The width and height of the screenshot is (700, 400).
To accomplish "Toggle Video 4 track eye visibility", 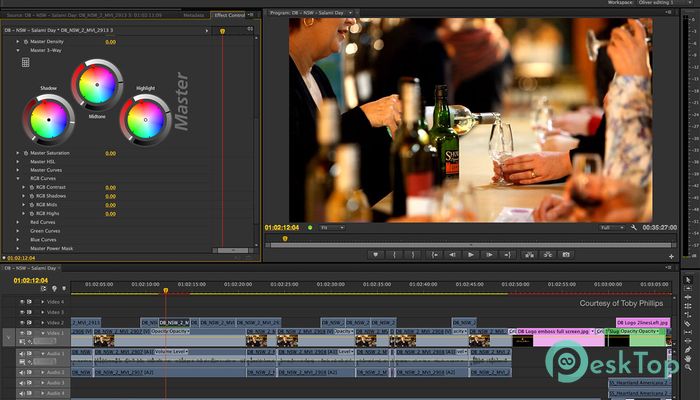I will point(21,302).
